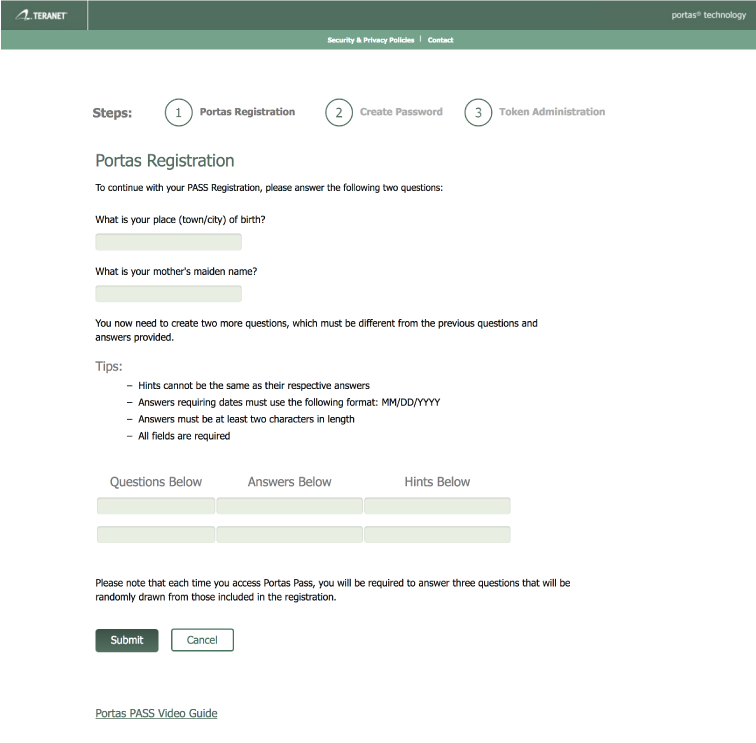Focus the place of birth input field
The image size is (756, 743).
pyautogui.click(x=168, y=242)
